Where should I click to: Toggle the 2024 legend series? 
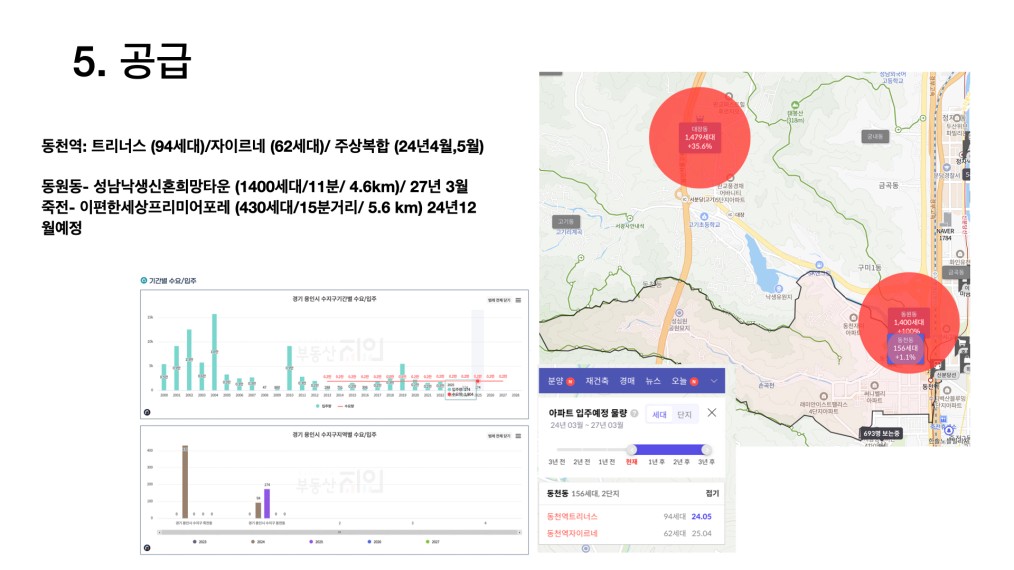[x=257, y=542]
